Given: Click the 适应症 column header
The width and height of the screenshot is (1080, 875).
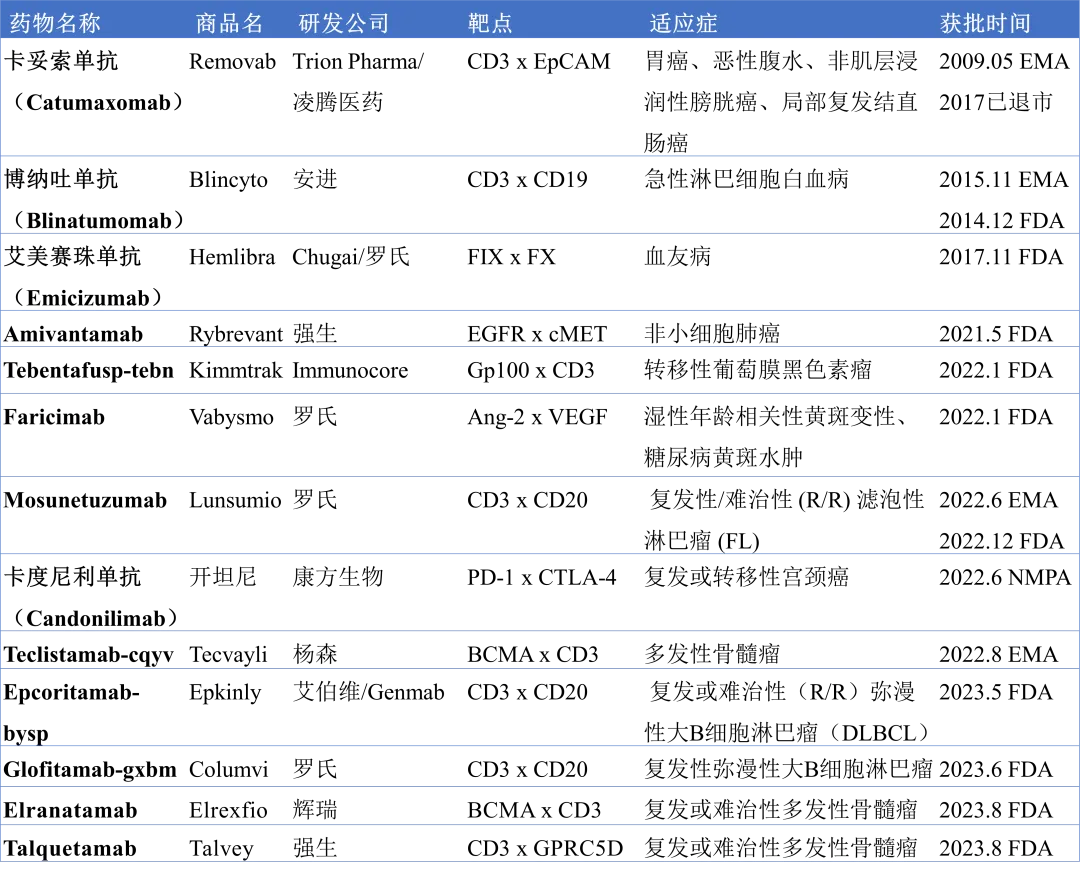Looking at the screenshot, I should [x=683, y=23].
